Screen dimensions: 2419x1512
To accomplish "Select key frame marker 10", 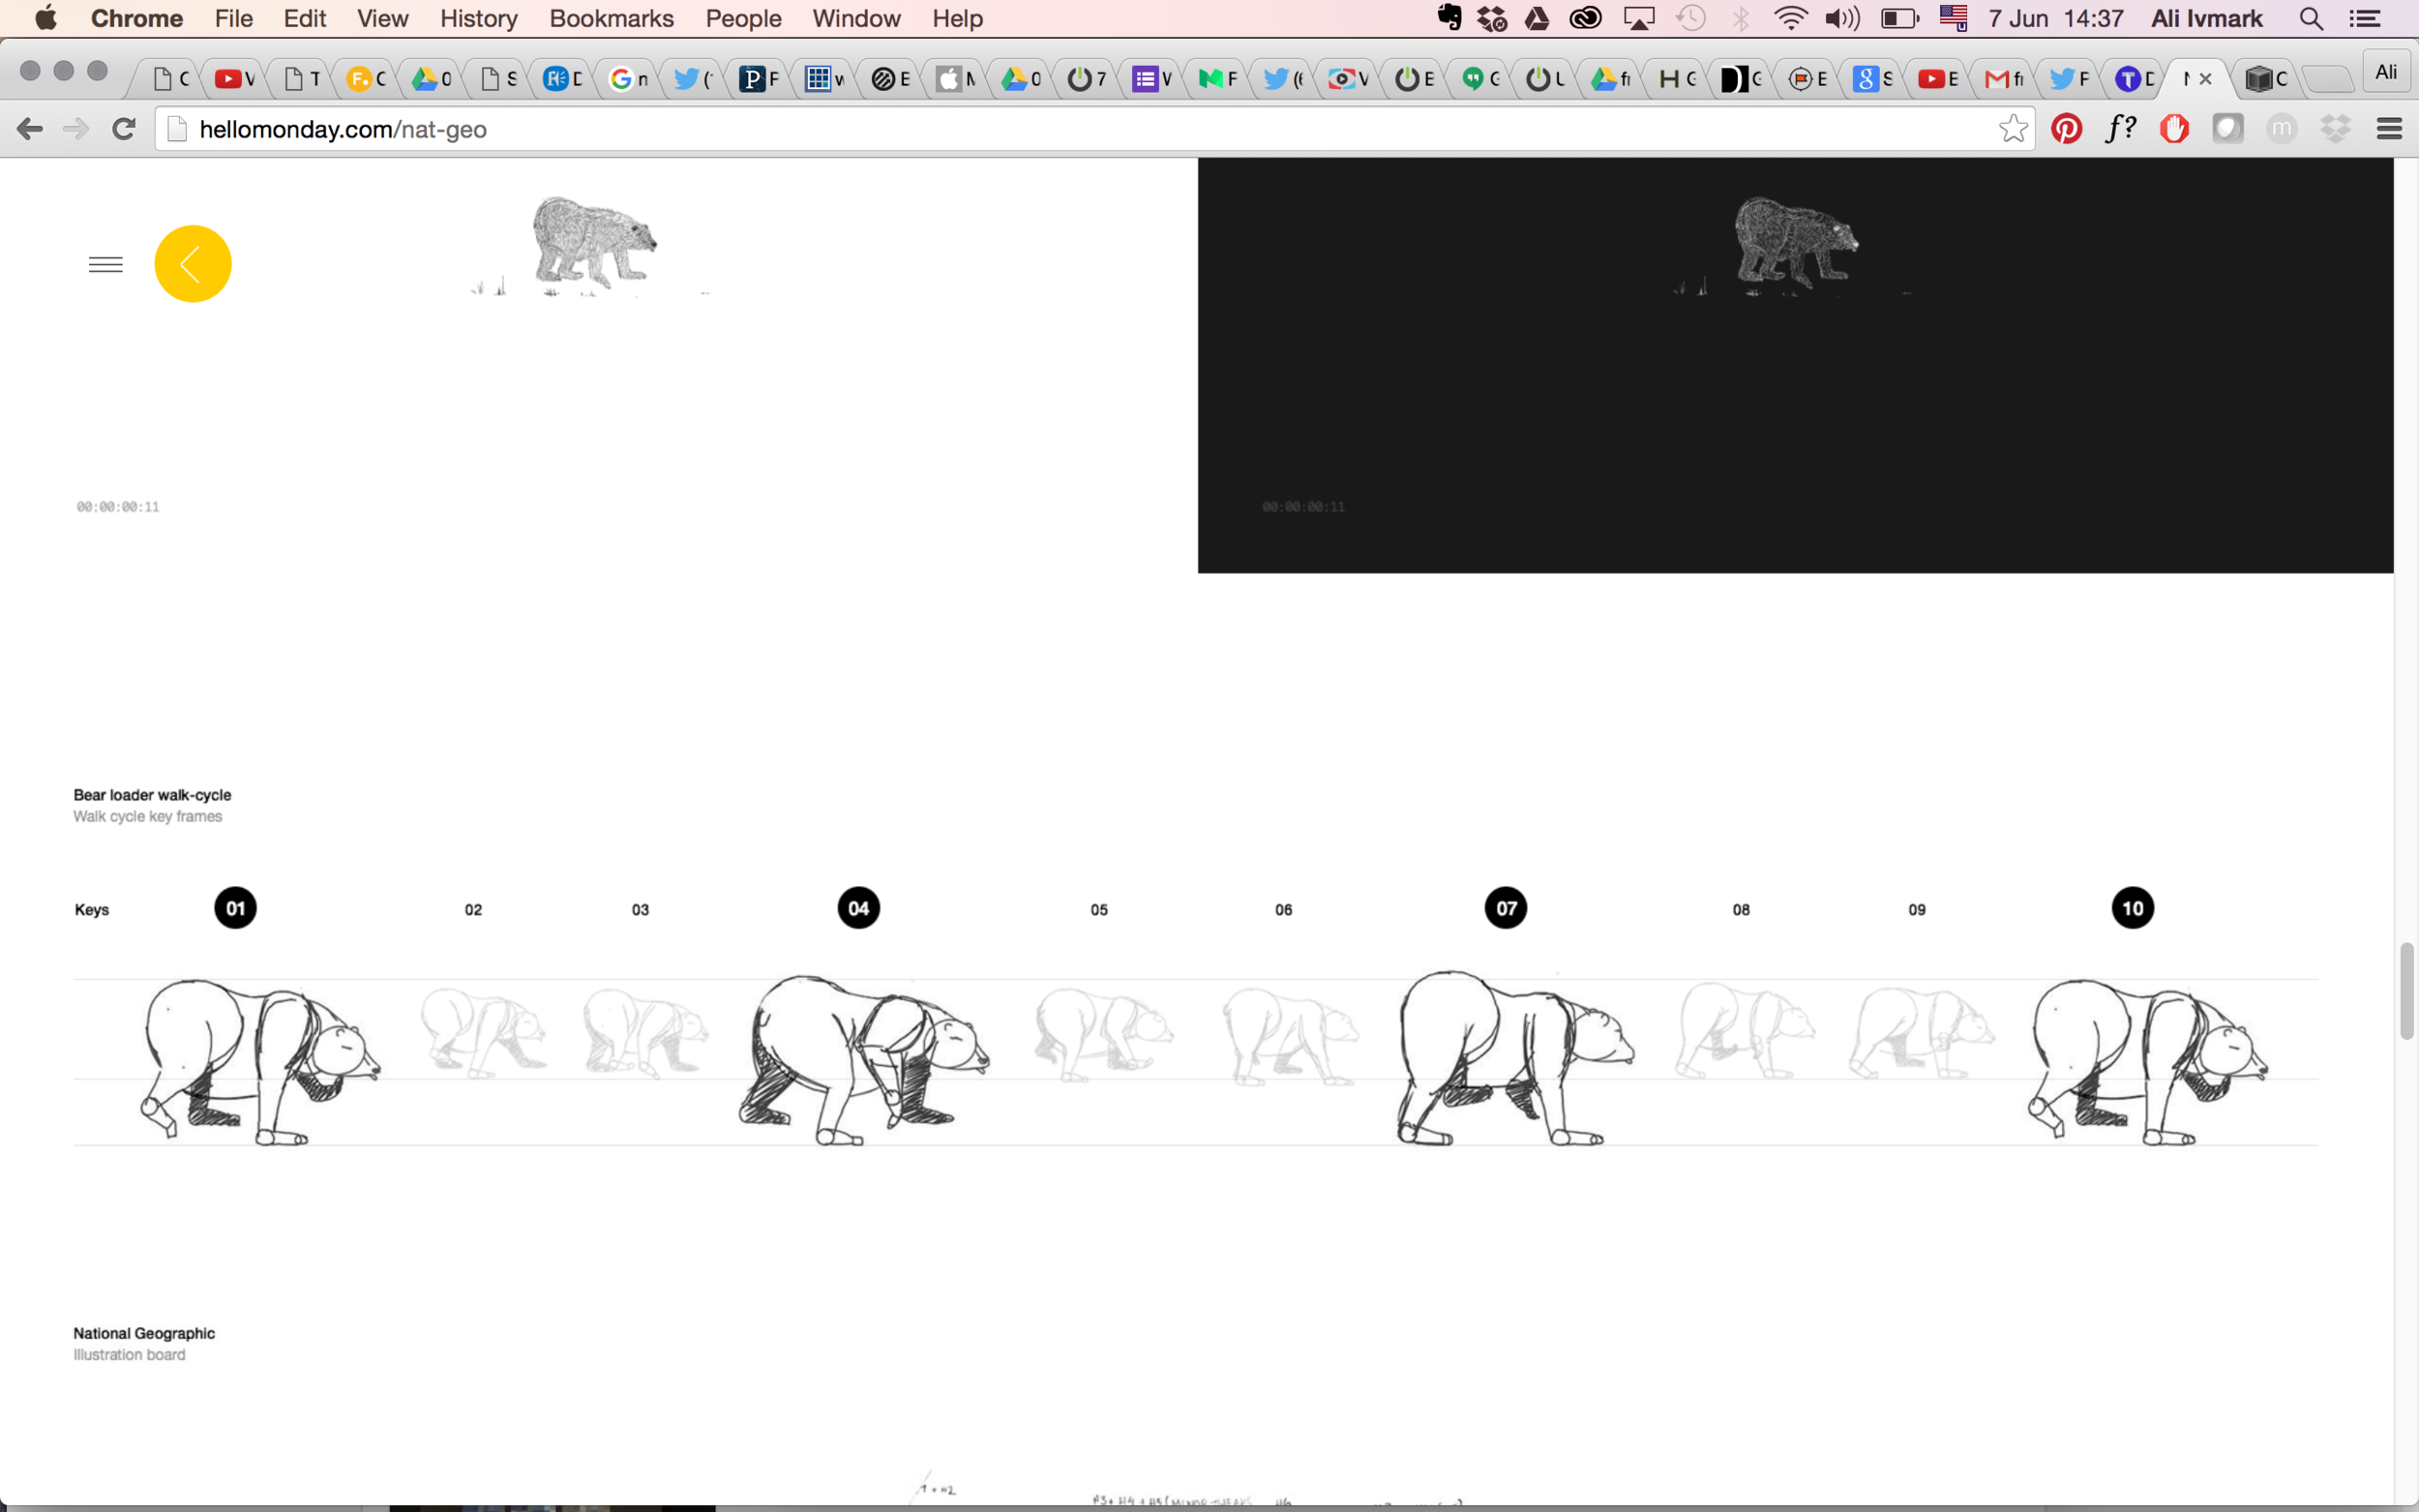I will coord(2132,908).
